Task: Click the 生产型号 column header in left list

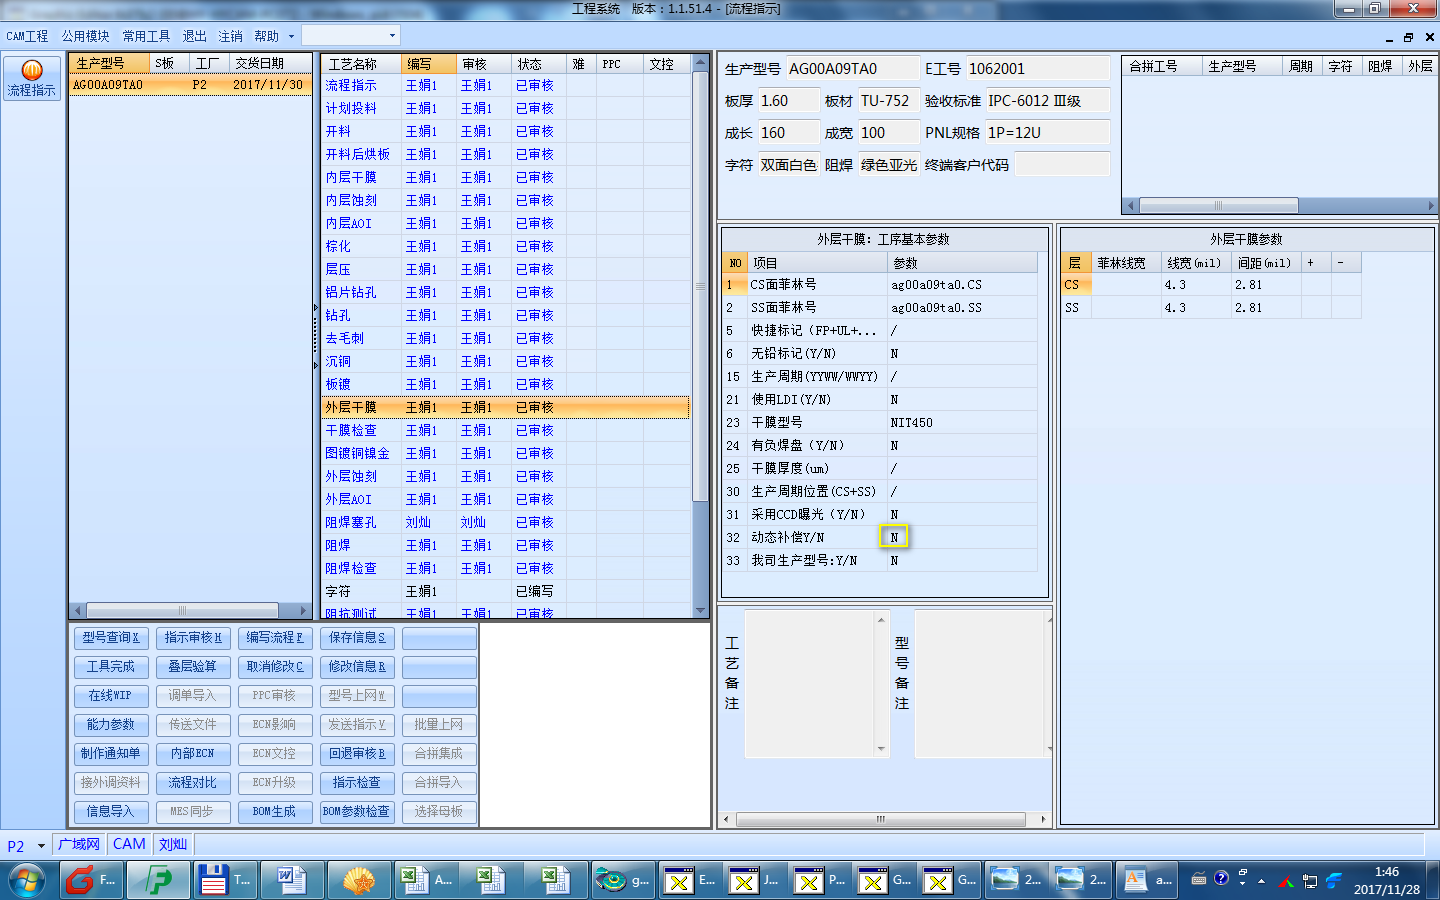Action: click(110, 63)
